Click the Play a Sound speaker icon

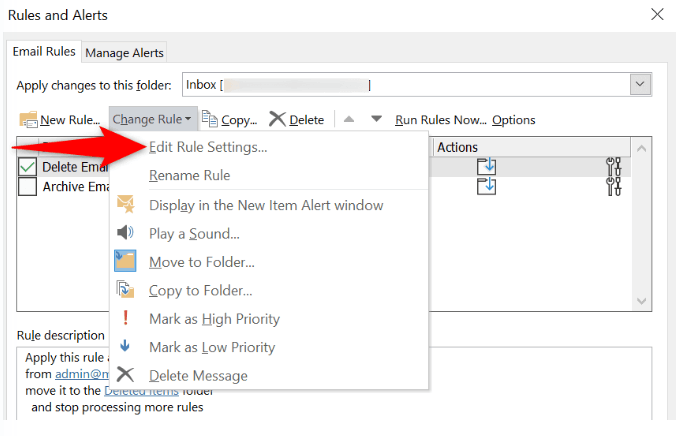pyautogui.click(x=125, y=232)
